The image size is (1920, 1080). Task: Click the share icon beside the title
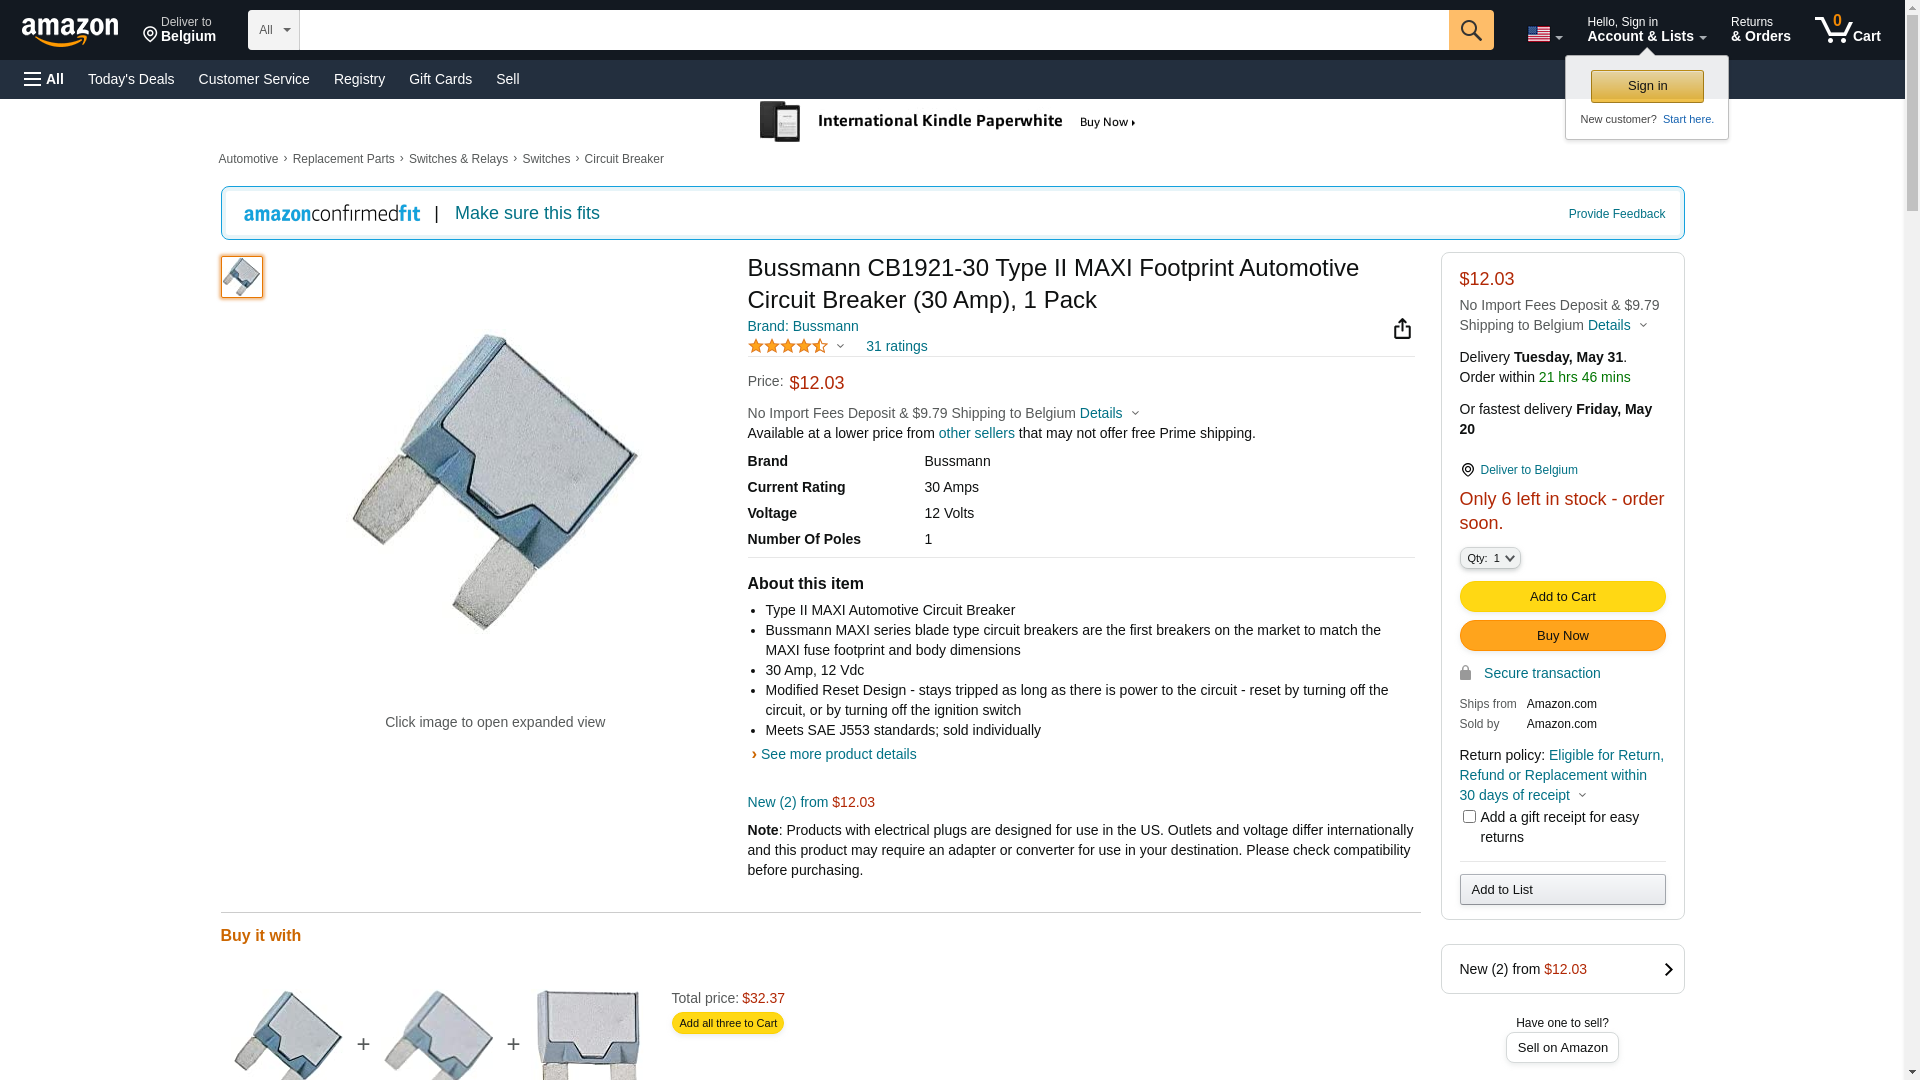click(x=1402, y=329)
